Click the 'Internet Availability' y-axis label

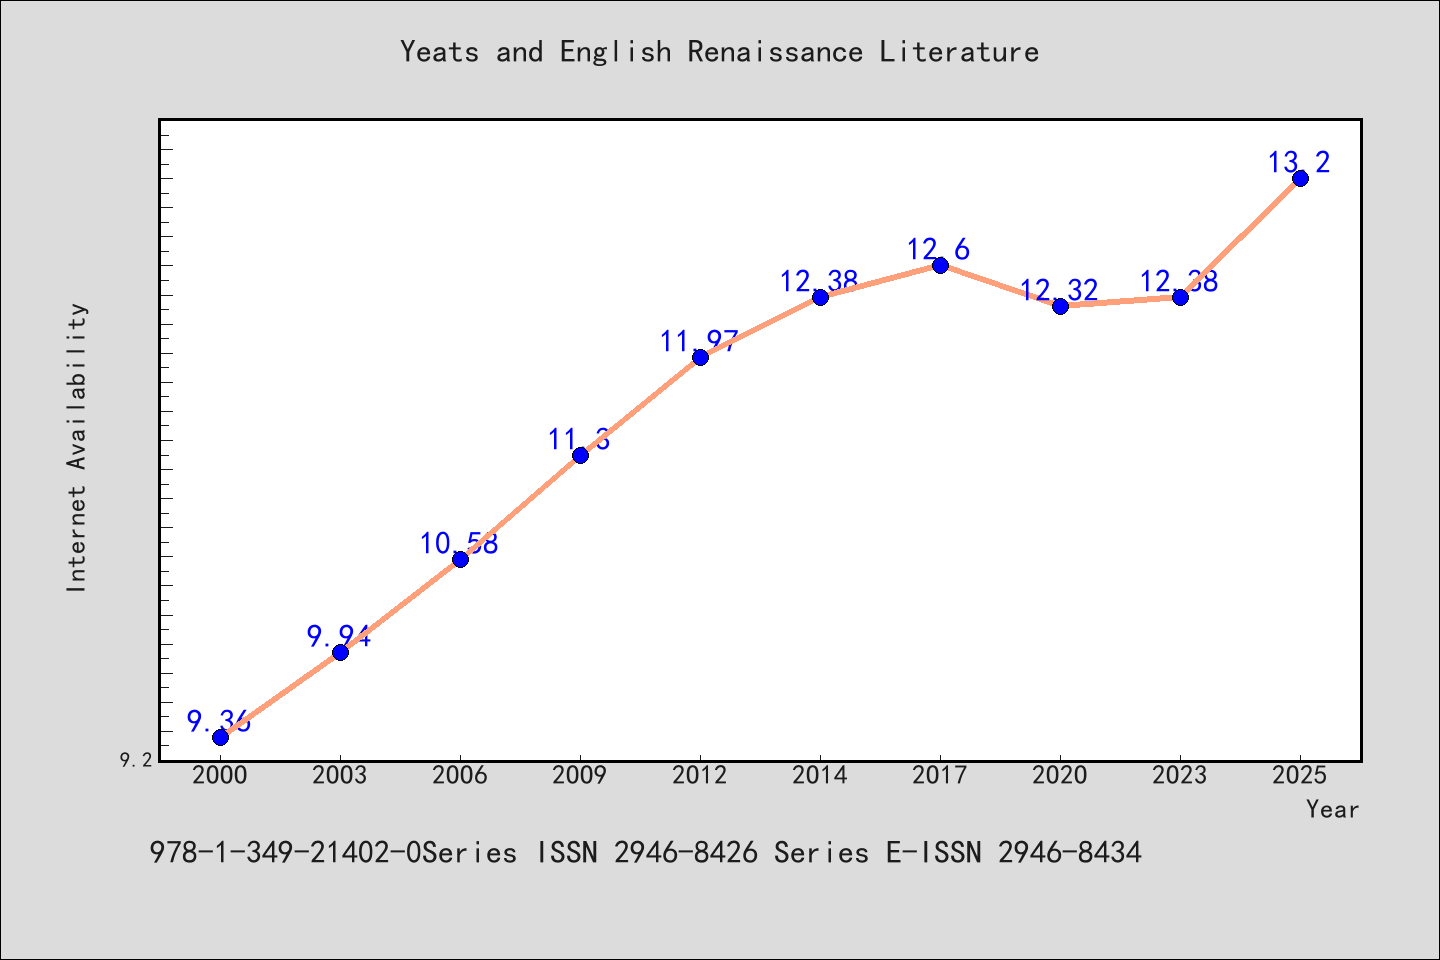click(x=77, y=447)
